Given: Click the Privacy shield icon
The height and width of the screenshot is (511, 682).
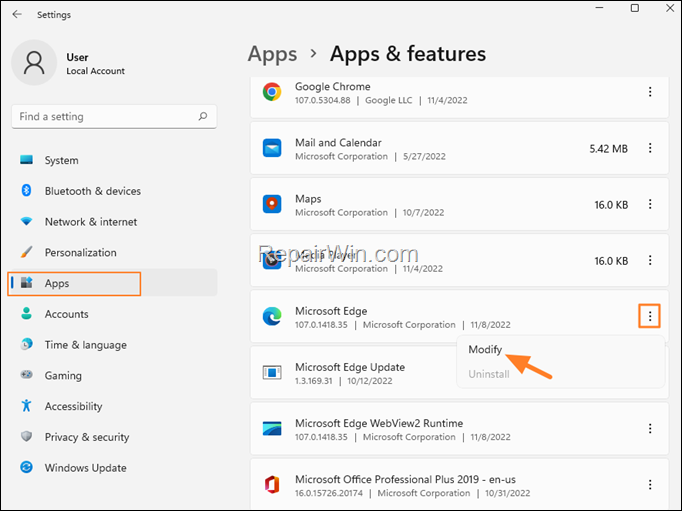Looking at the screenshot, I should [x=27, y=436].
